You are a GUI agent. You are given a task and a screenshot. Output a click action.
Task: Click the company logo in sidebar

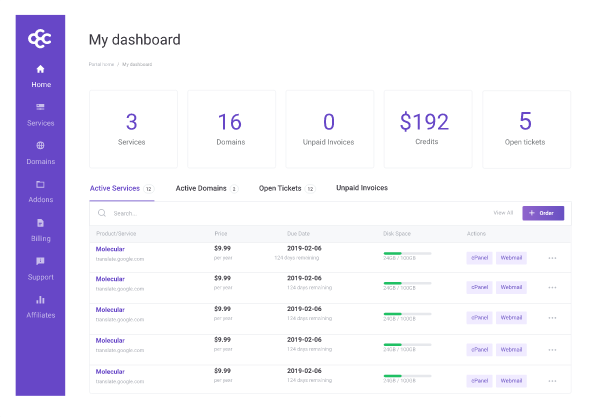tap(40, 36)
